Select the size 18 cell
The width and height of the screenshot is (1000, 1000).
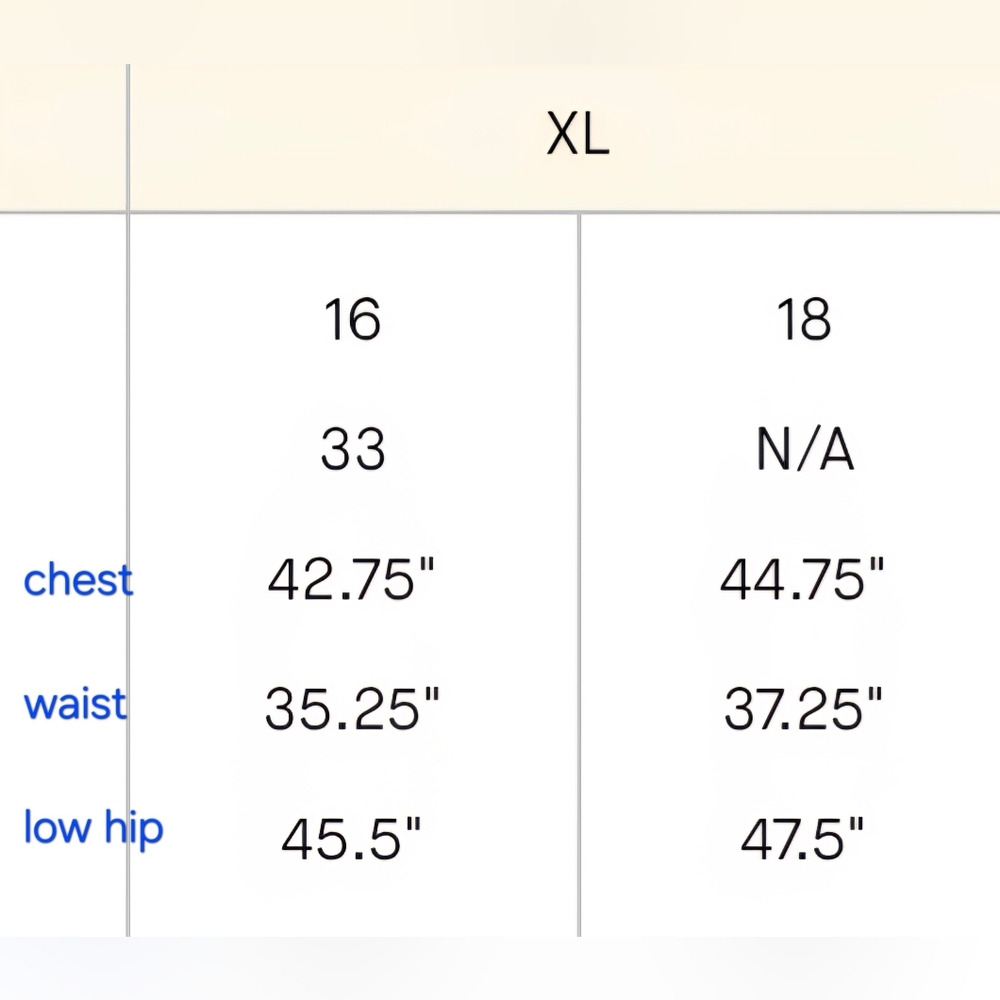pyautogui.click(x=804, y=320)
